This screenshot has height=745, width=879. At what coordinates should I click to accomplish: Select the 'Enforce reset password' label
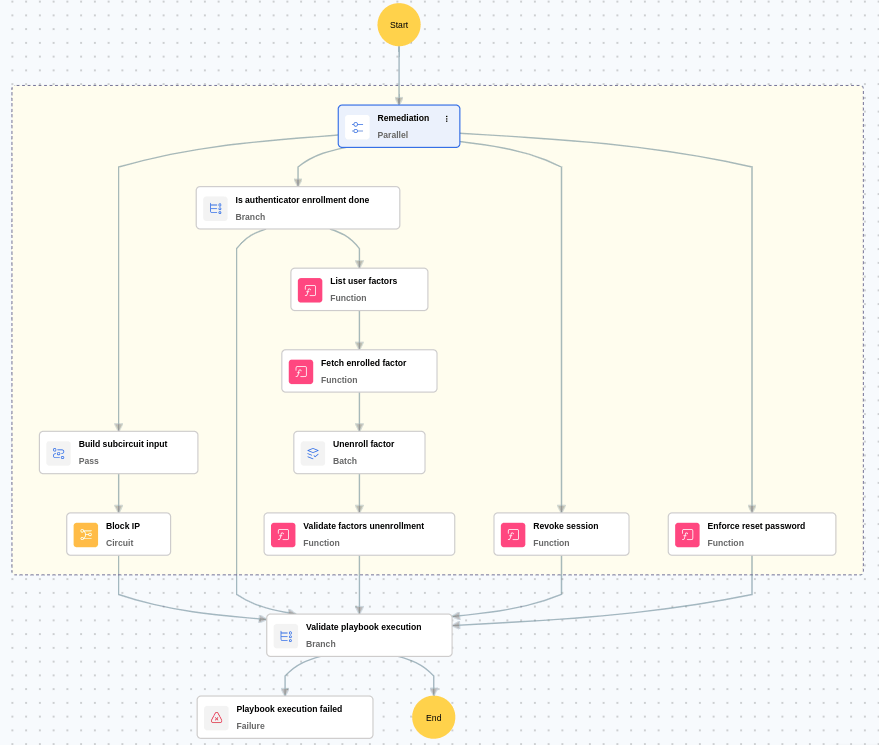coord(756,526)
